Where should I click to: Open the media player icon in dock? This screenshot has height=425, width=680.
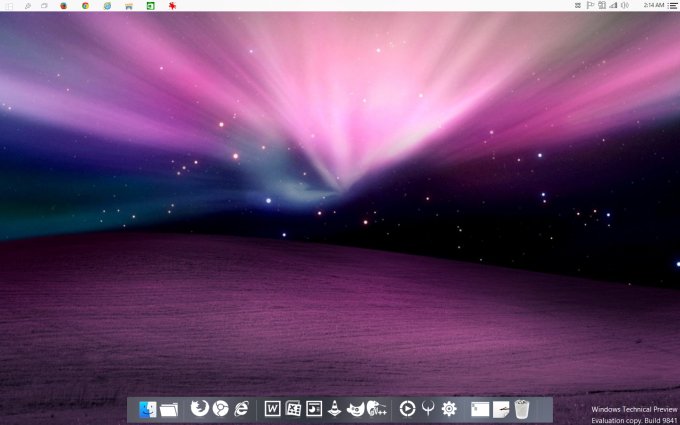(x=407, y=409)
